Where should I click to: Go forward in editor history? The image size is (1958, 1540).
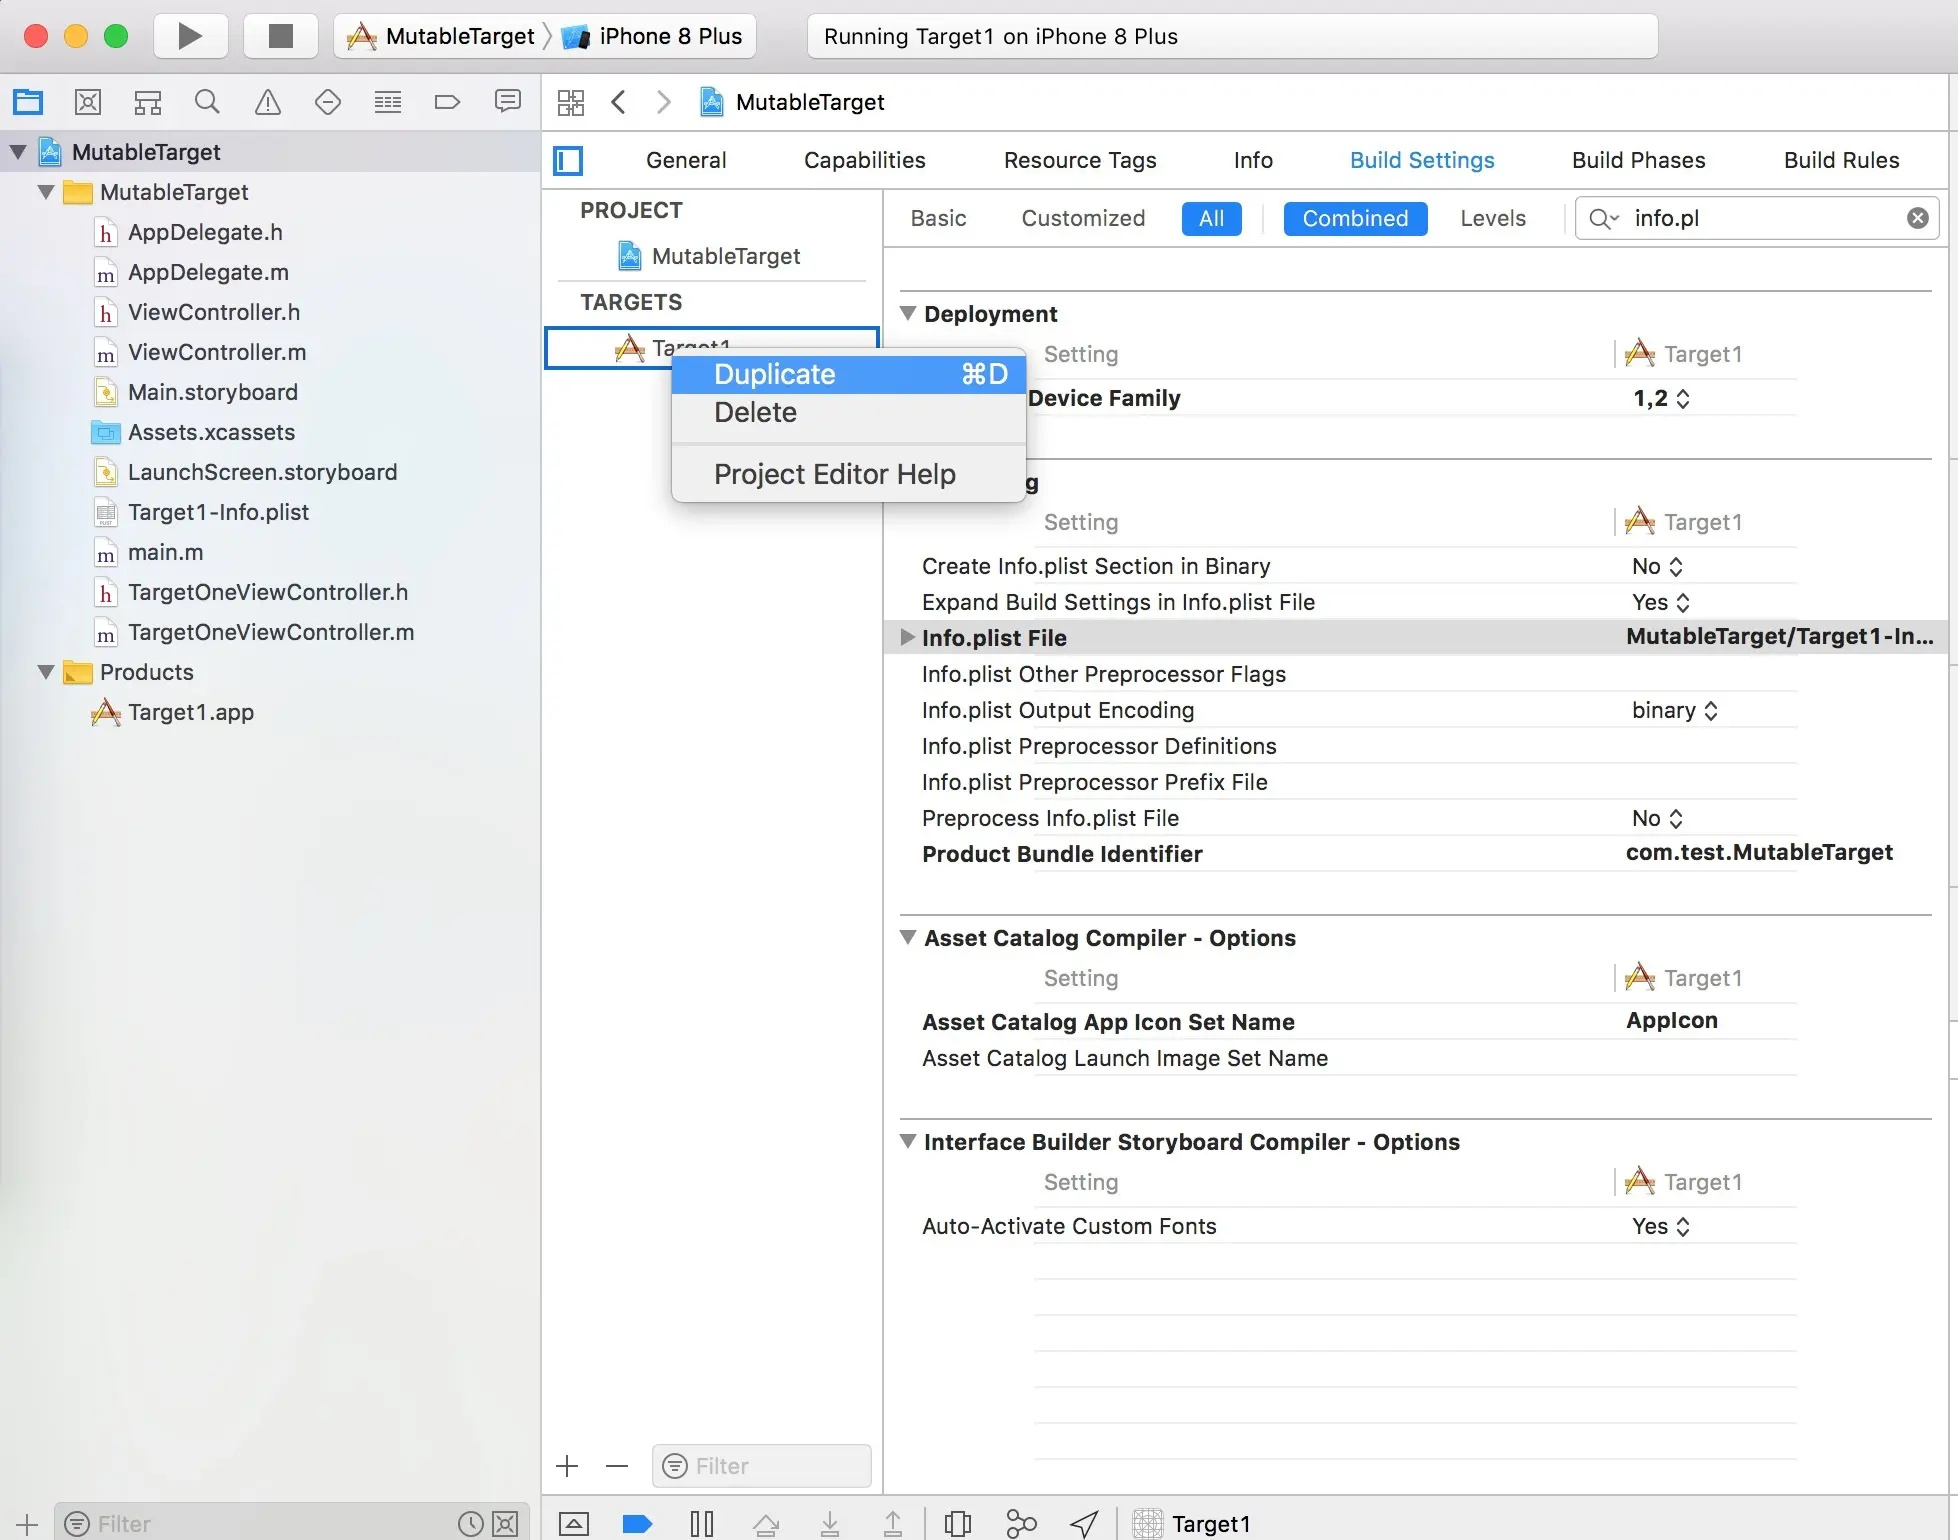tap(663, 102)
